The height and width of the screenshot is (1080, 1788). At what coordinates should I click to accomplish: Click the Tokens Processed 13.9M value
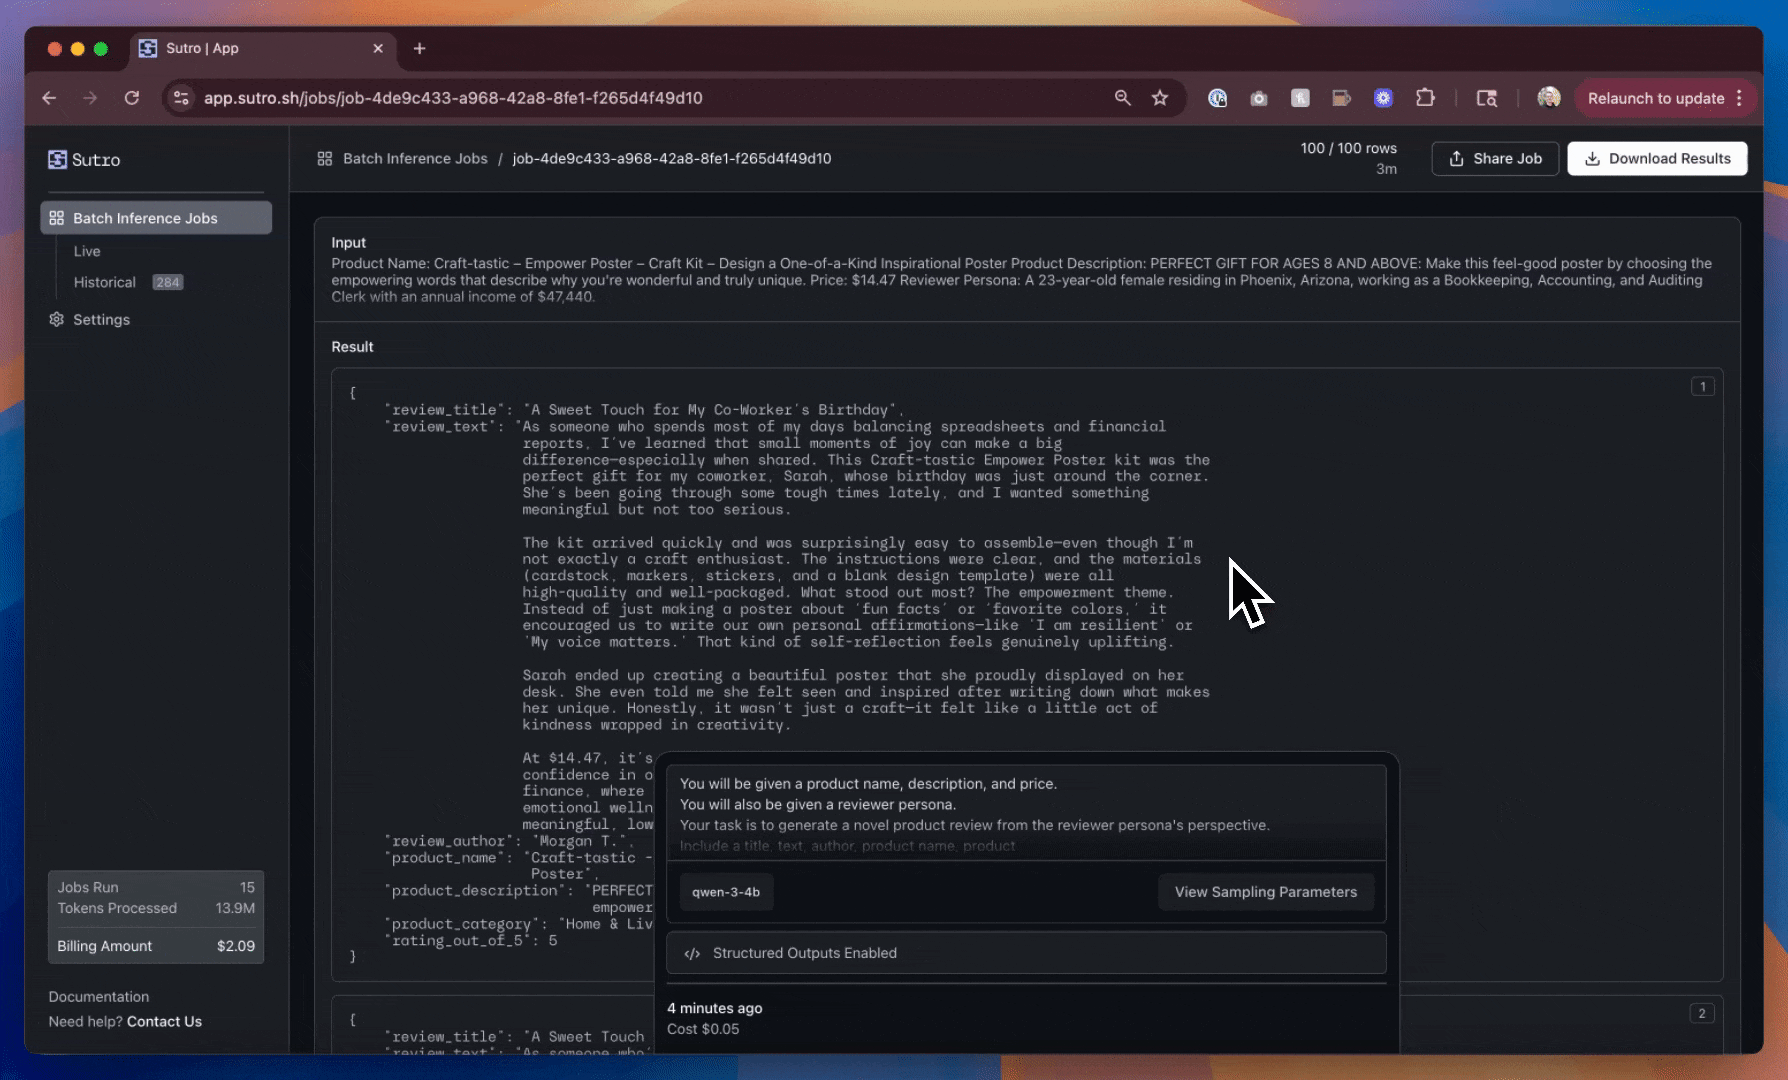pyautogui.click(x=235, y=908)
